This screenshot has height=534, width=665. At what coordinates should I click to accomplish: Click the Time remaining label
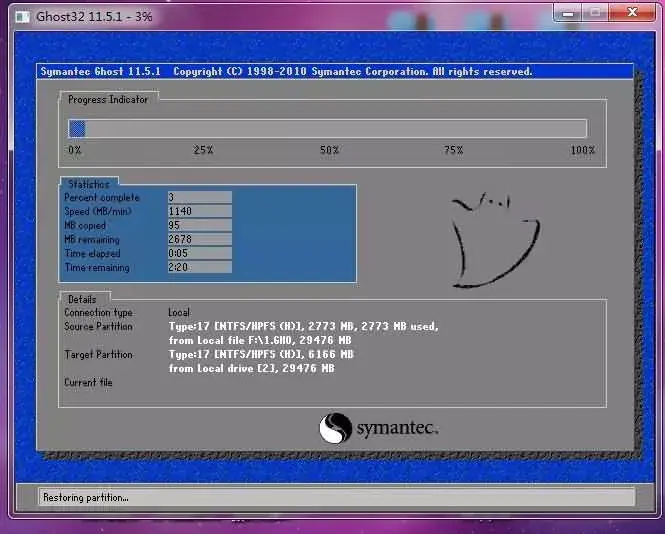pyautogui.click(x=97, y=268)
